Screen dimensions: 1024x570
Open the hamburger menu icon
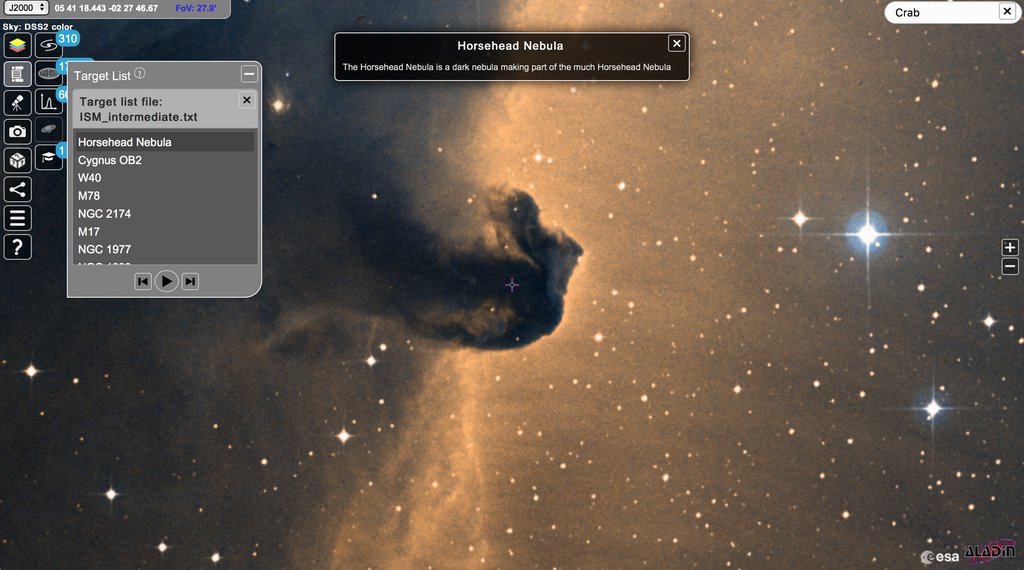pos(18,218)
